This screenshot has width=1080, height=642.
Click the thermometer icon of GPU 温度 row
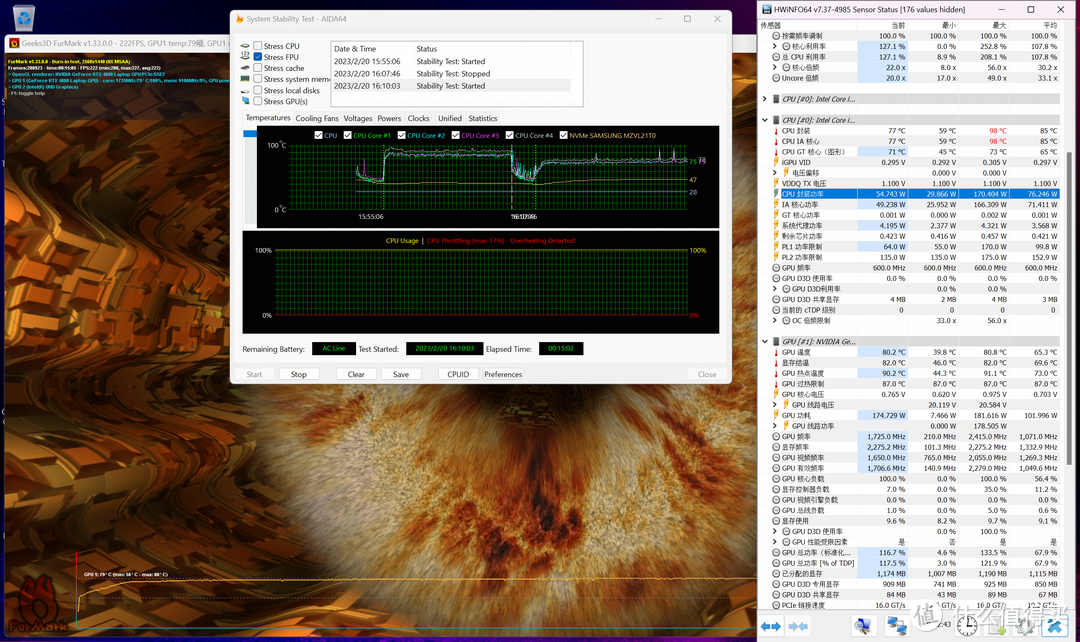776,352
